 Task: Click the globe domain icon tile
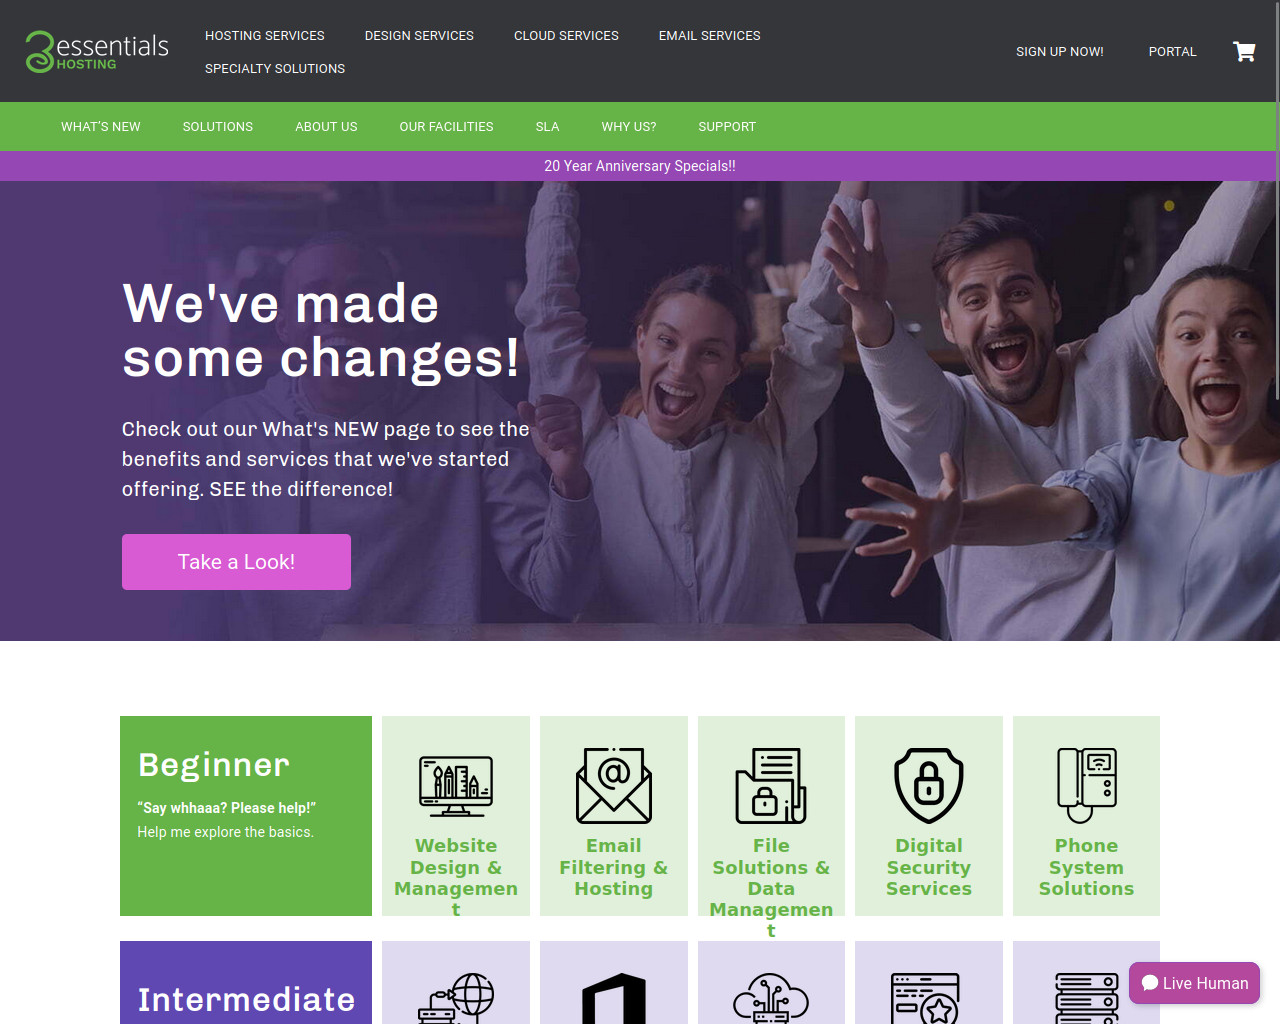(x=456, y=982)
